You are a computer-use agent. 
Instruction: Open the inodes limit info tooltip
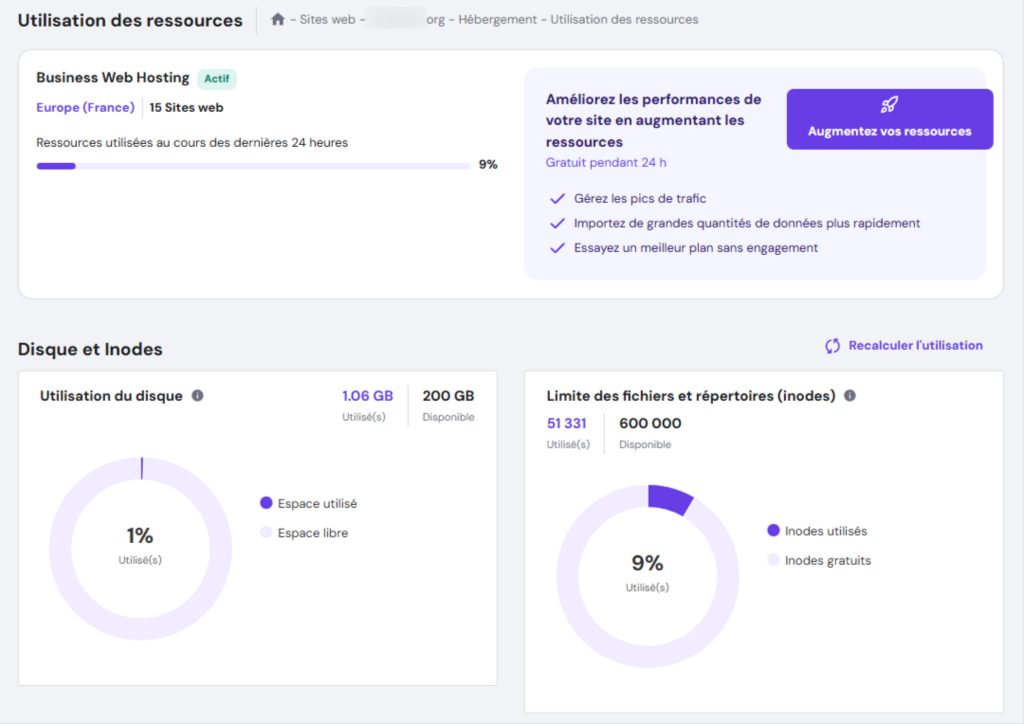[x=849, y=395]
